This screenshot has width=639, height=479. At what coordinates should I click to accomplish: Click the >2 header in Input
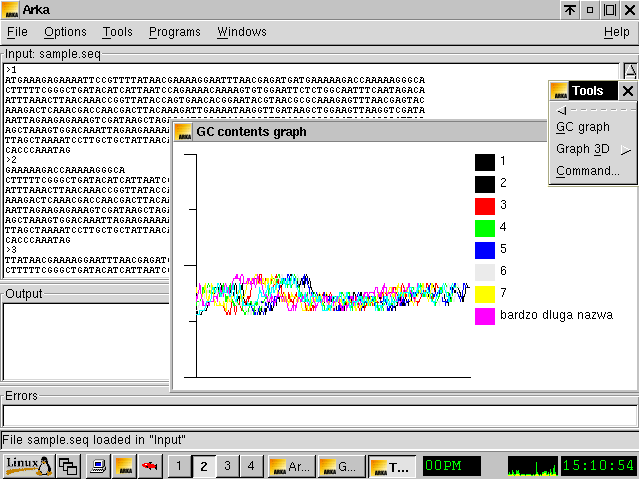pyautogui.click(x=11, y=160)
